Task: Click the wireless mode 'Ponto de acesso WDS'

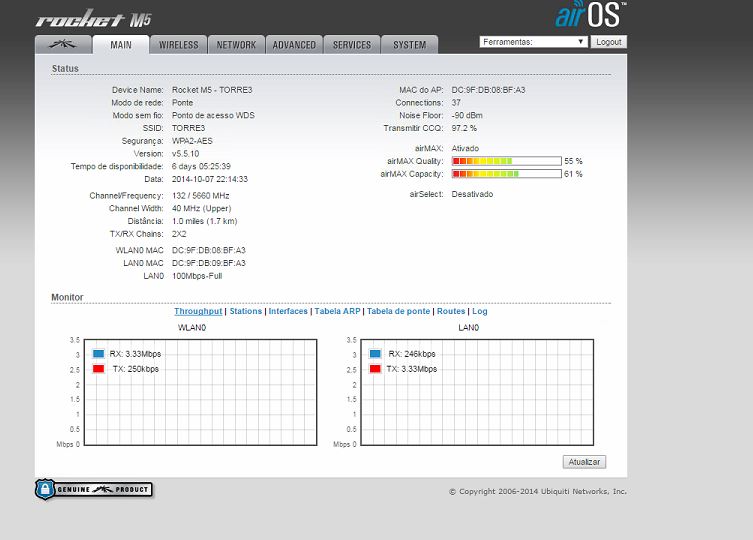Action: pyautogui.click(x=213, y=115)
